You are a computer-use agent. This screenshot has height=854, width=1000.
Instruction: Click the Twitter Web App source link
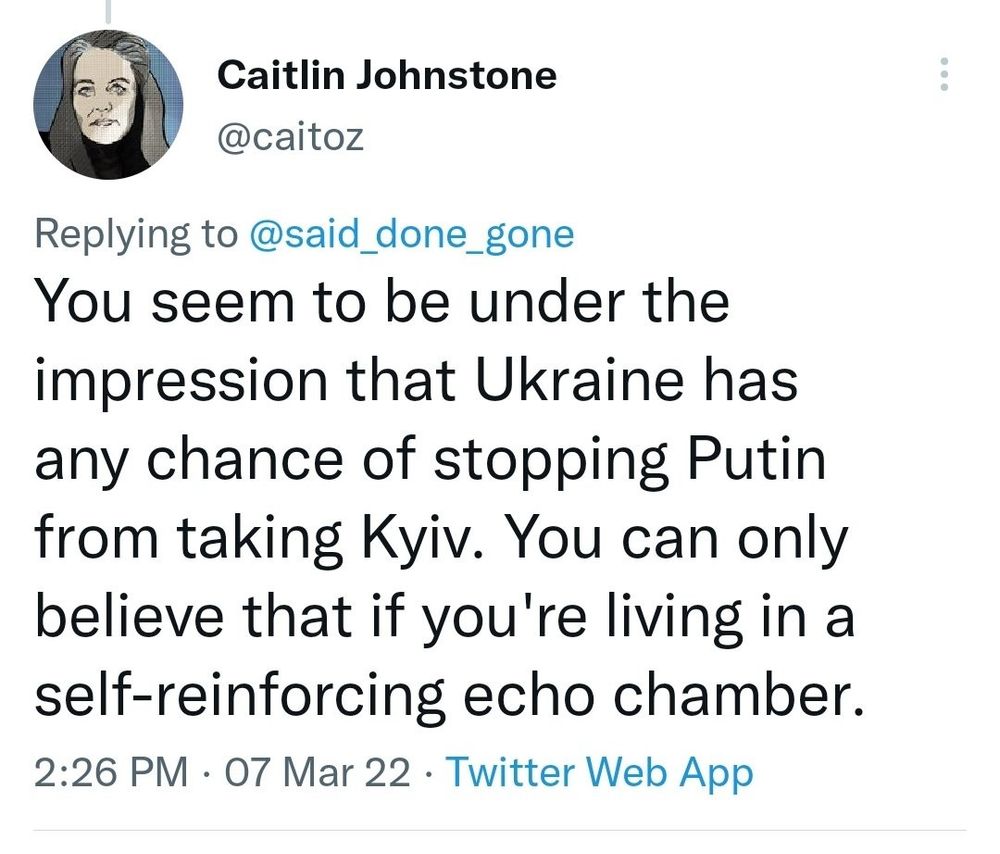(x=599, y=771)
